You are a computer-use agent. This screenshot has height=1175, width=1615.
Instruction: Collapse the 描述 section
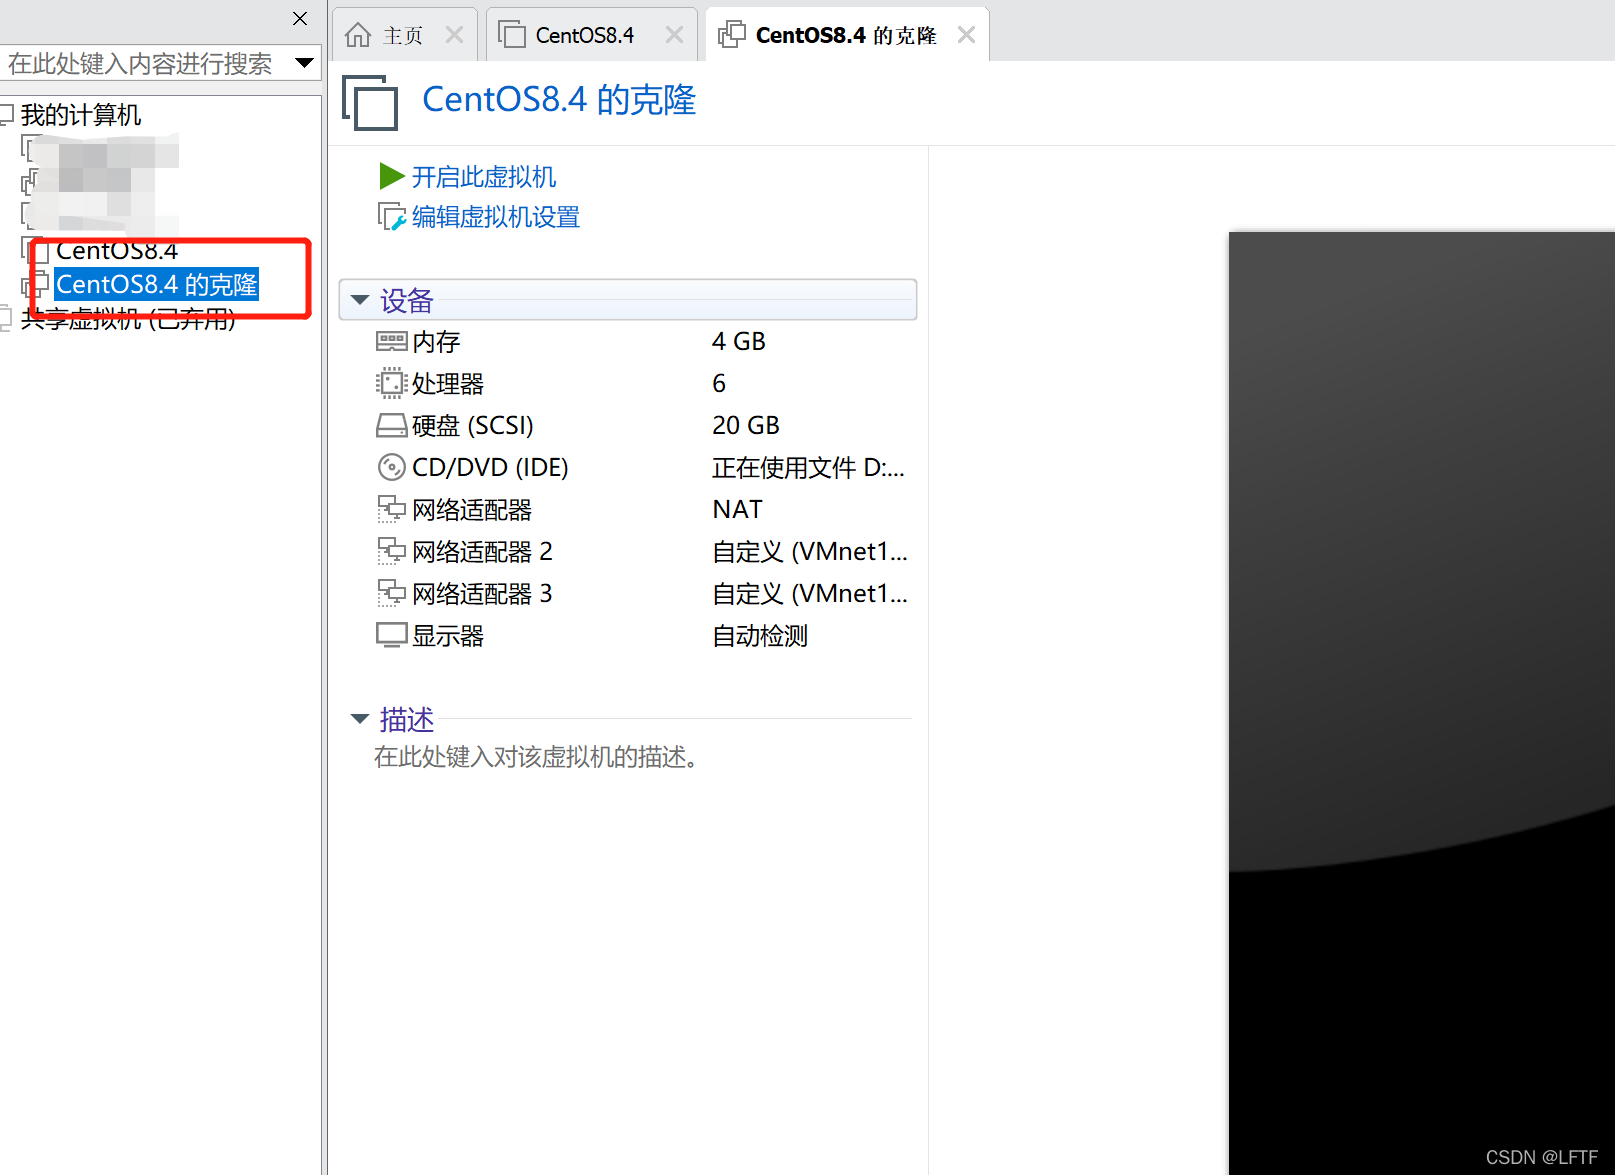360,719
